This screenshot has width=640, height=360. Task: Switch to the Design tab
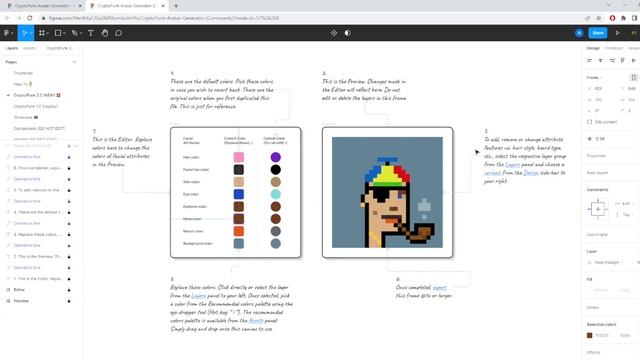click(x=593, y=48)
